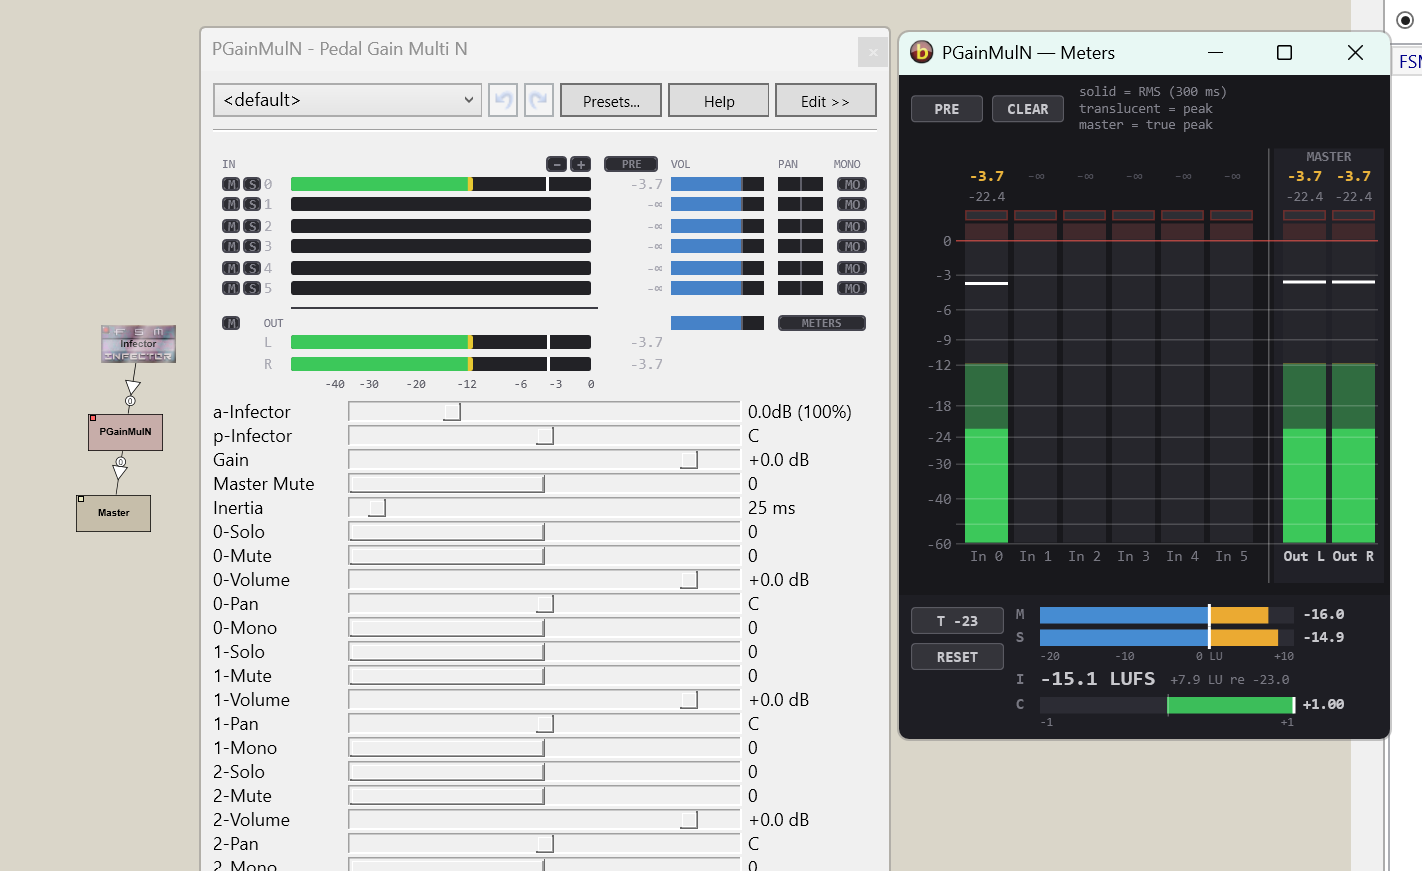1422x871 pixels.
Task: Undo last change with the undo arrow icon
Action: 503,100
